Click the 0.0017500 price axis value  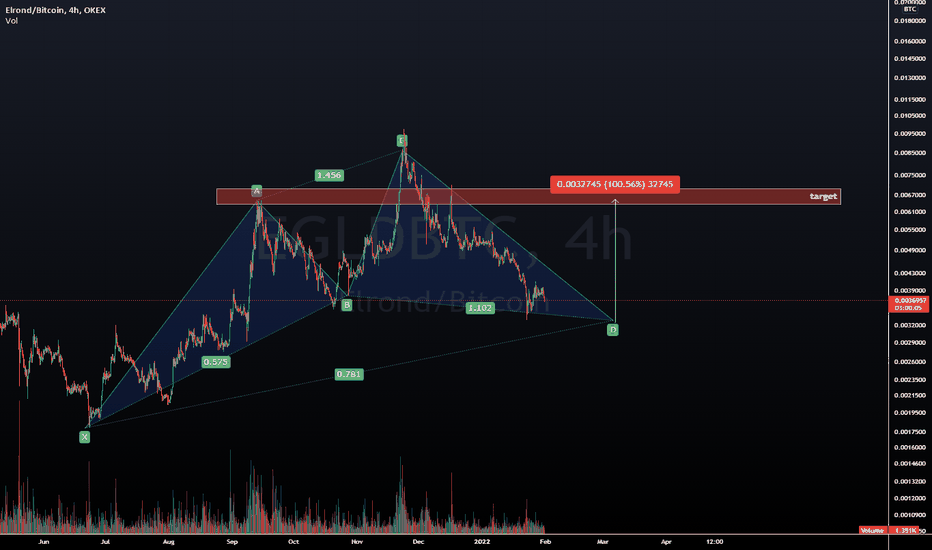(x=910, y=432)
